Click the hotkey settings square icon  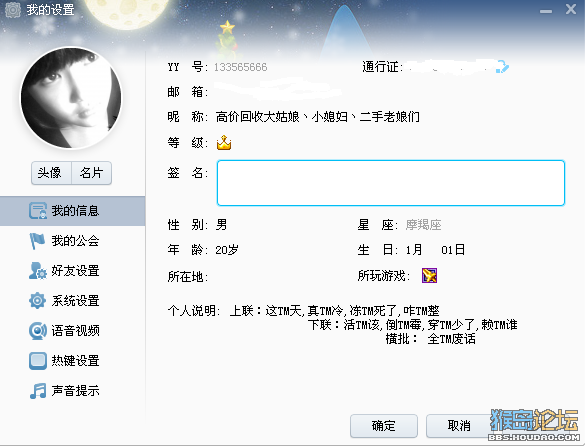[x=38, y=361]
